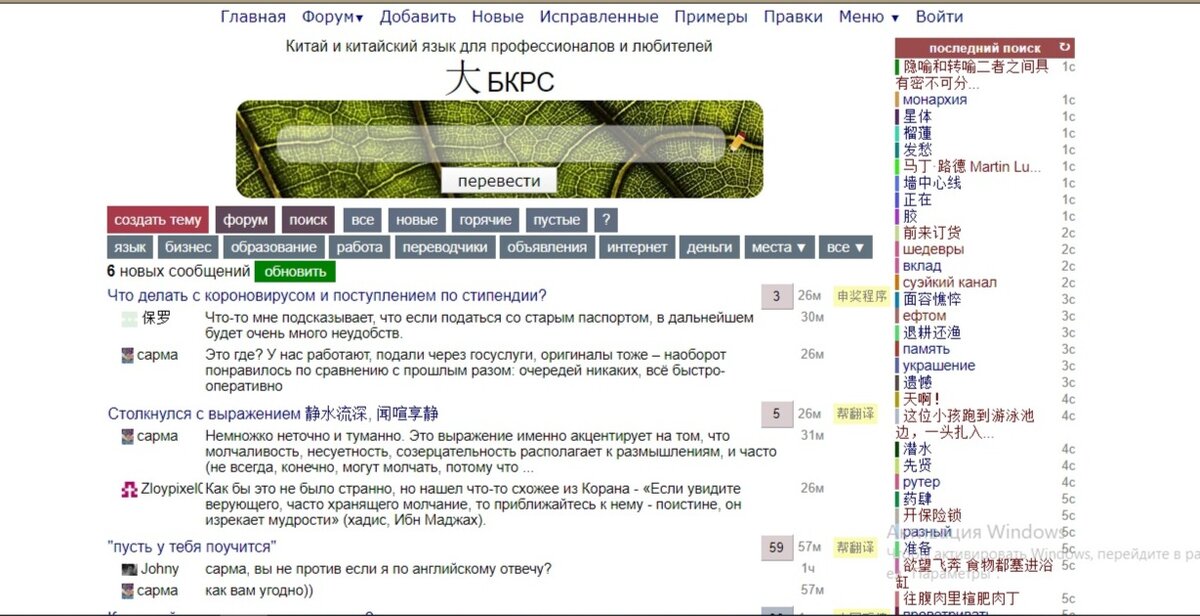Toggle the пустые topics filter
The width and height of the screenshot is (1200, 616).
[556, 219]
